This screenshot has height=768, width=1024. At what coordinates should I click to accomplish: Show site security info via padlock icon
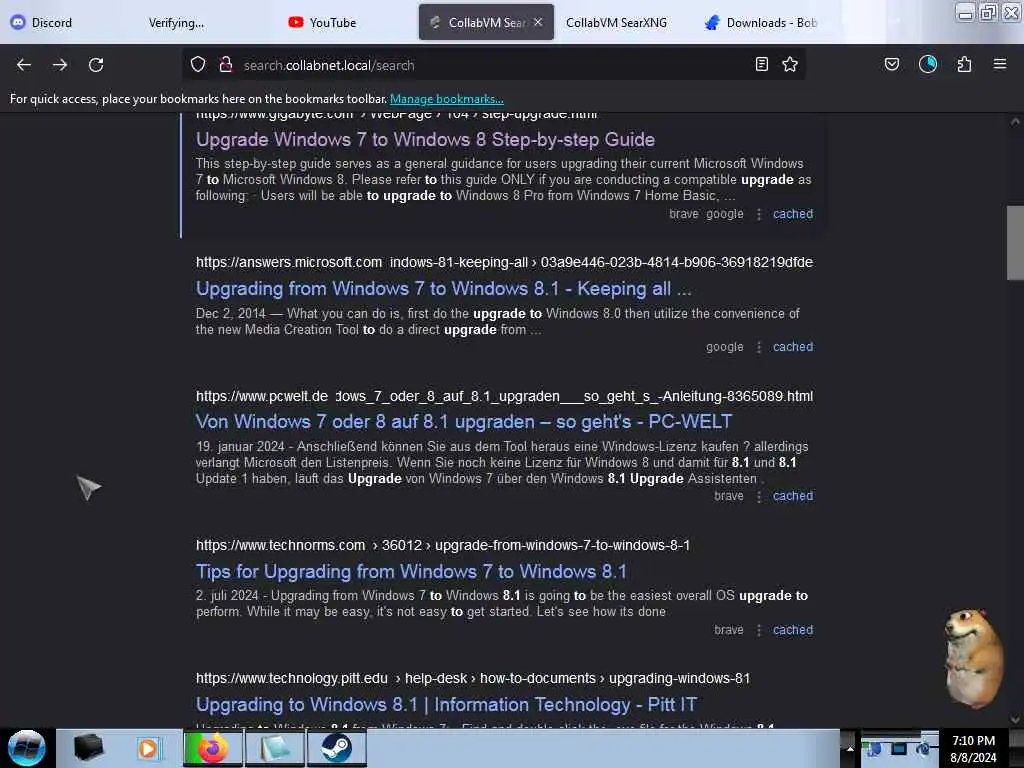pos(226,64)
